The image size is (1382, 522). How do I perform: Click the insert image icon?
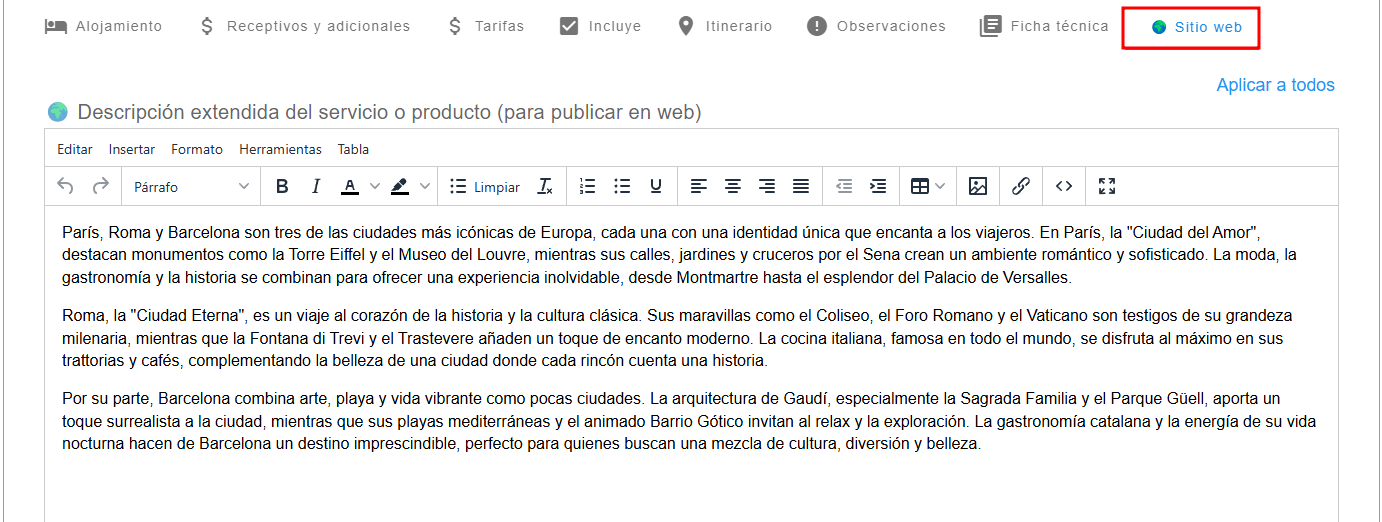tap(978, 186)
